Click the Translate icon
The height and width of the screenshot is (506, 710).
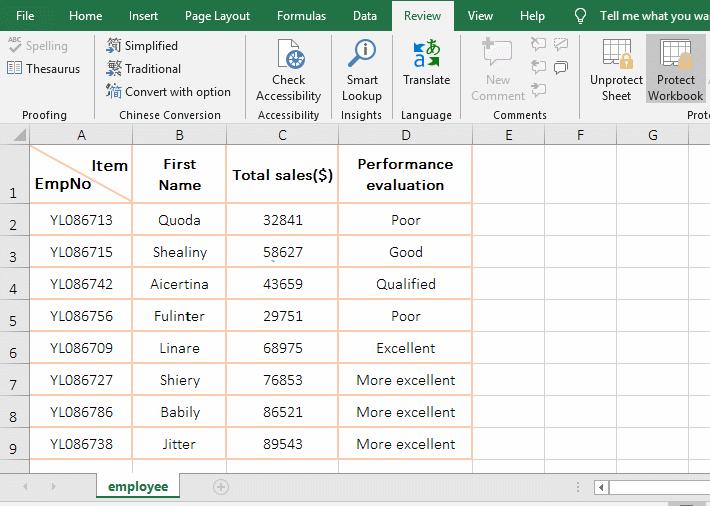[x=426, y=54]
